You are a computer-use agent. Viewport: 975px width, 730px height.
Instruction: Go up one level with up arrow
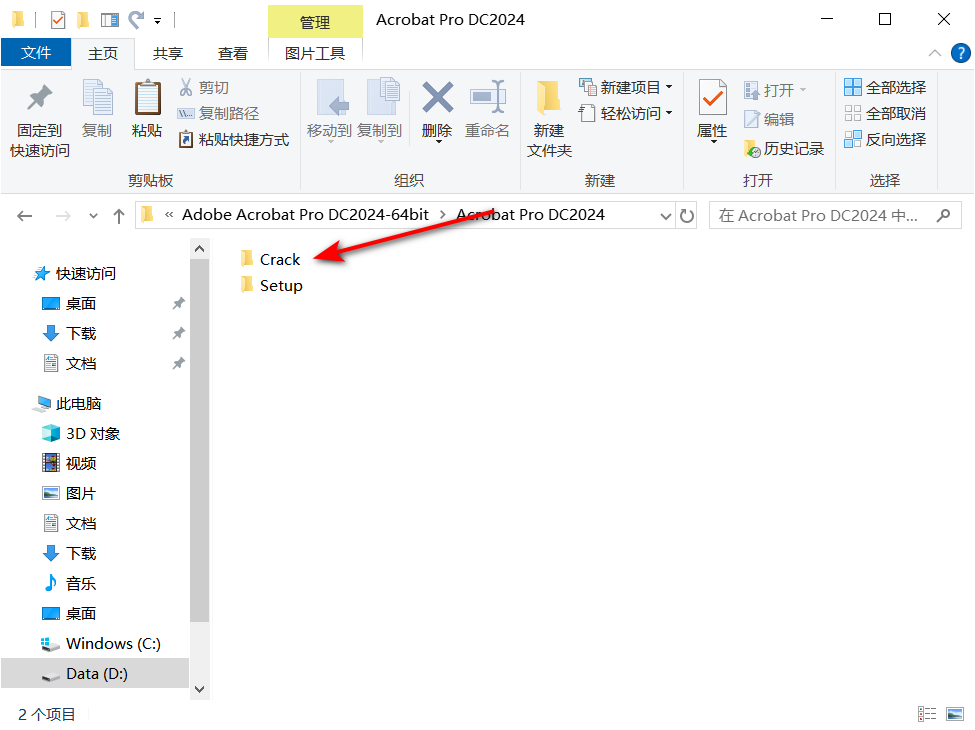pos(119,216)
